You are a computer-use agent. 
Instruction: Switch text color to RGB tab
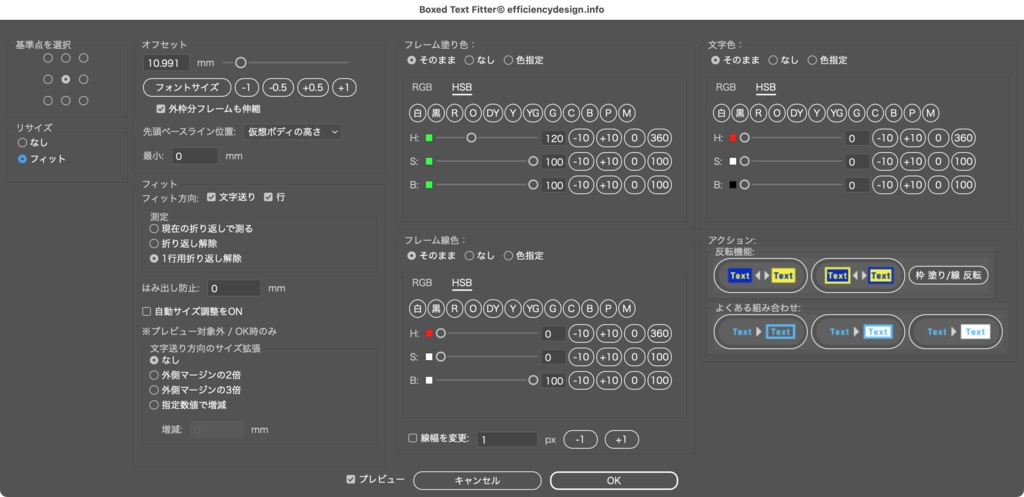pyautogui.click(x=726, y=88)
